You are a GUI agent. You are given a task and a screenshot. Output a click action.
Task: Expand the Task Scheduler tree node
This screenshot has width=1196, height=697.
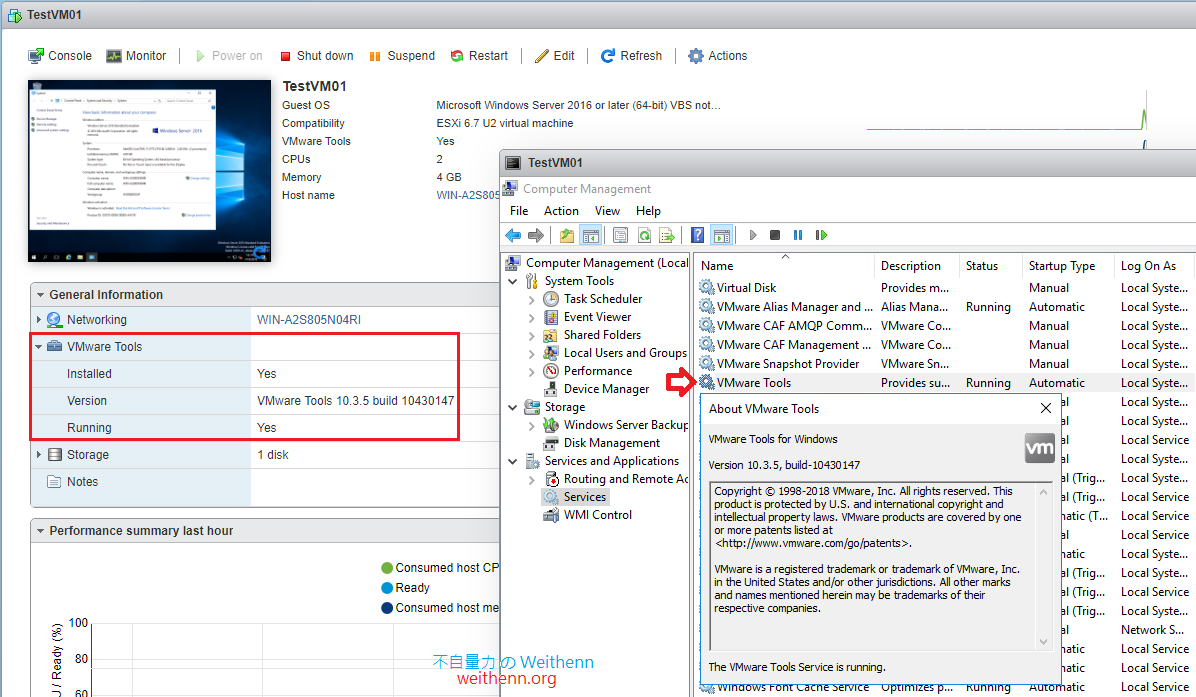(x=531, y=298)
